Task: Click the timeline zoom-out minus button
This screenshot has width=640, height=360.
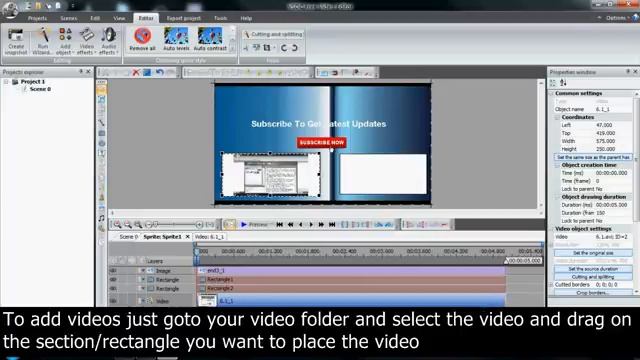Action: coord(149,224)
